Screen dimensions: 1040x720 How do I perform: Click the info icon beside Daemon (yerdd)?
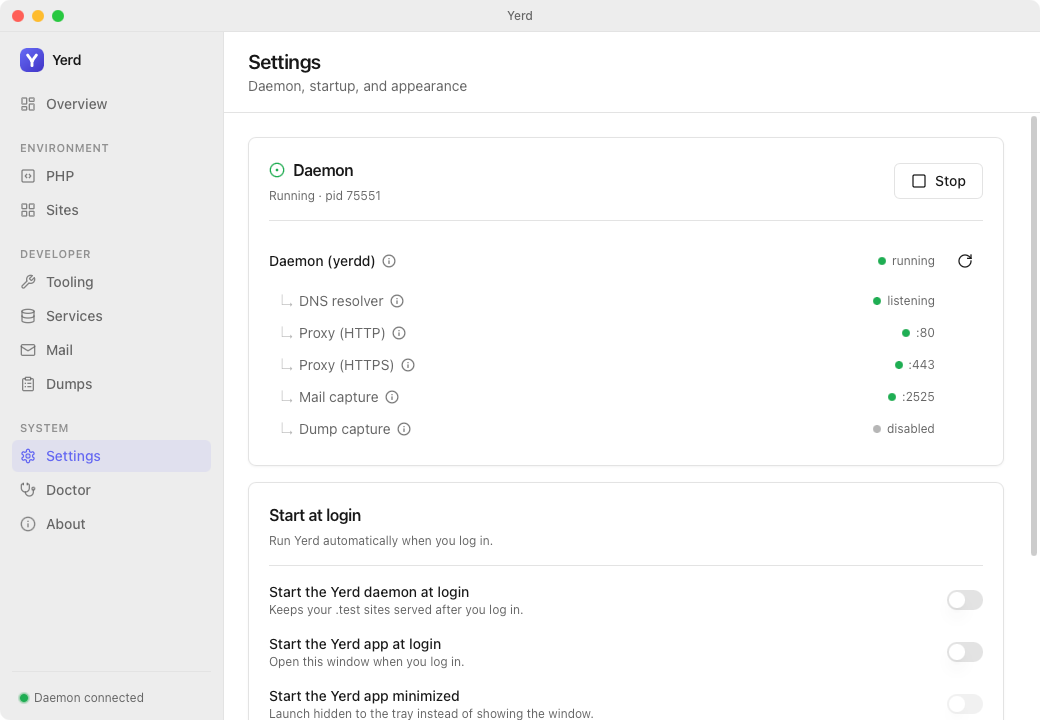click(389, 261)
